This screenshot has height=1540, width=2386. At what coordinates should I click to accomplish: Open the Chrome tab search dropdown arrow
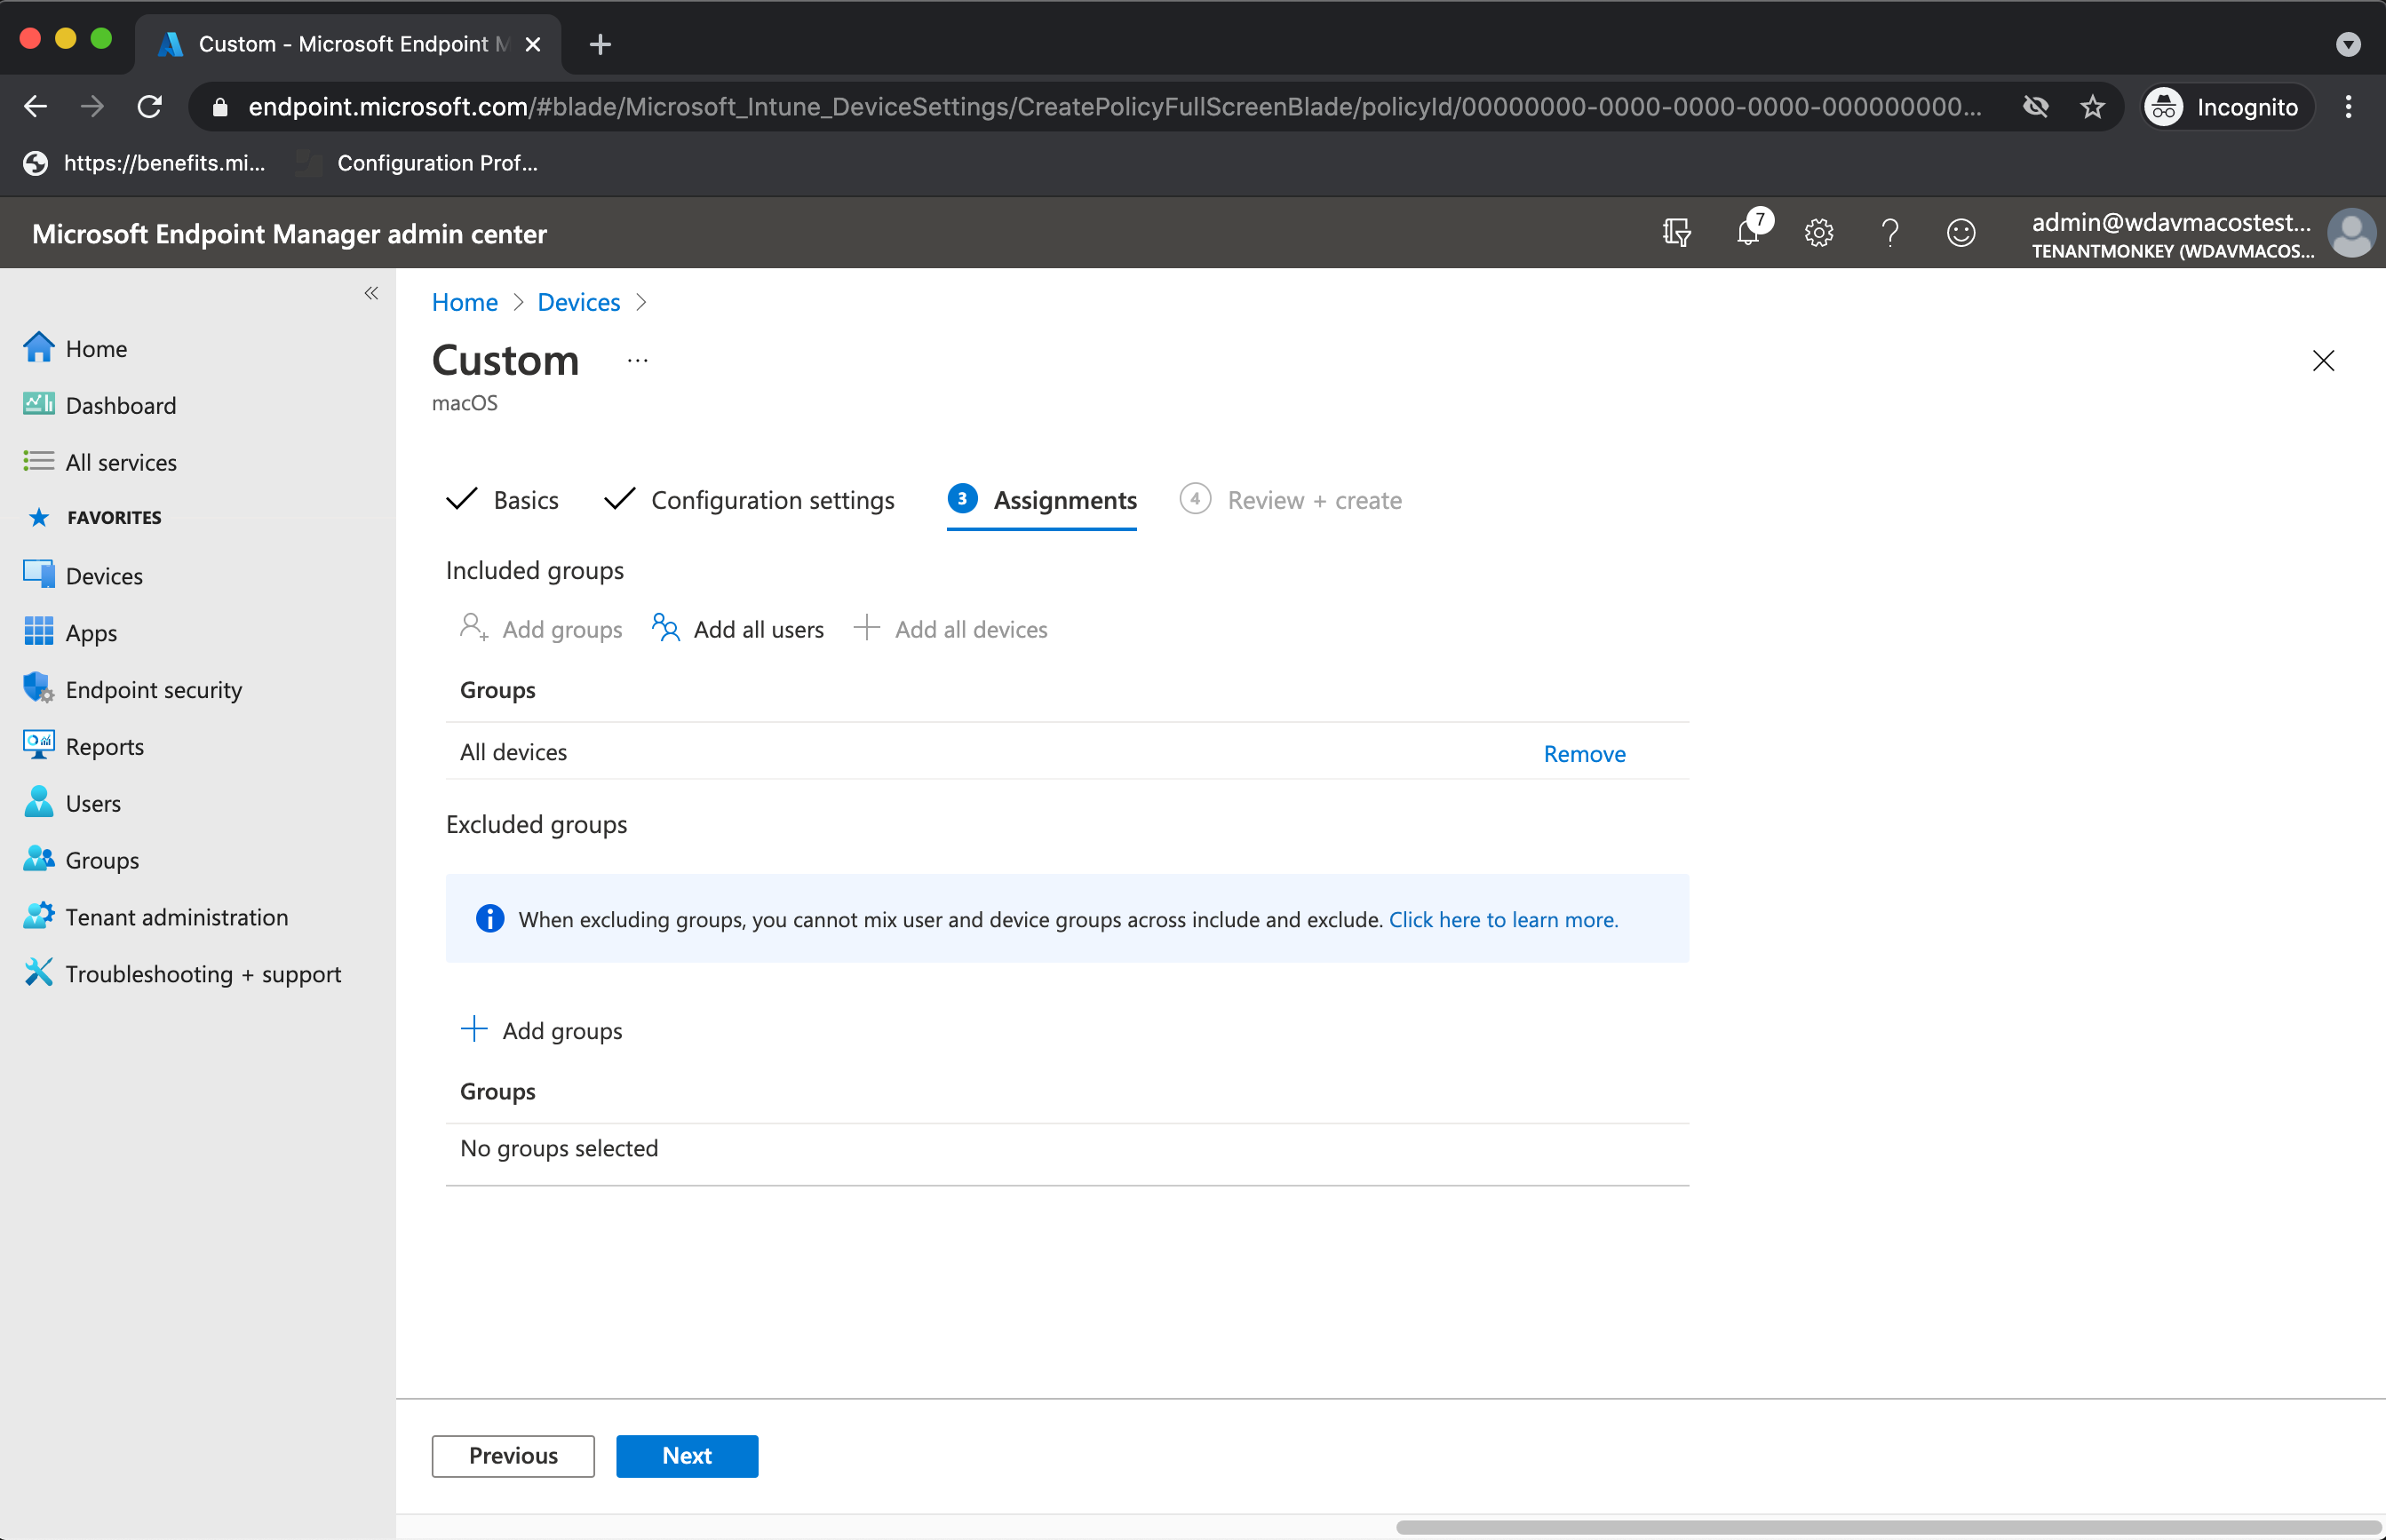[x=2349, y=44]
